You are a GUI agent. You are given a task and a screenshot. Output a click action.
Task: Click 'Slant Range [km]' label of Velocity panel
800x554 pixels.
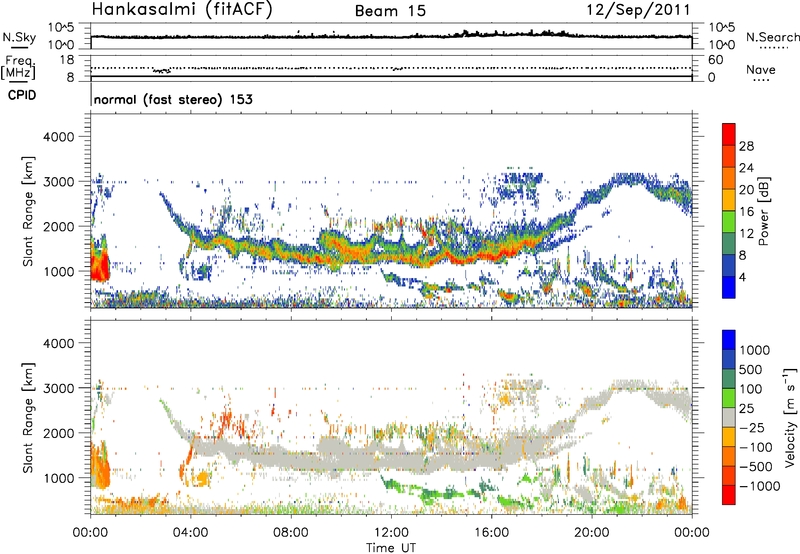(28, 418)
